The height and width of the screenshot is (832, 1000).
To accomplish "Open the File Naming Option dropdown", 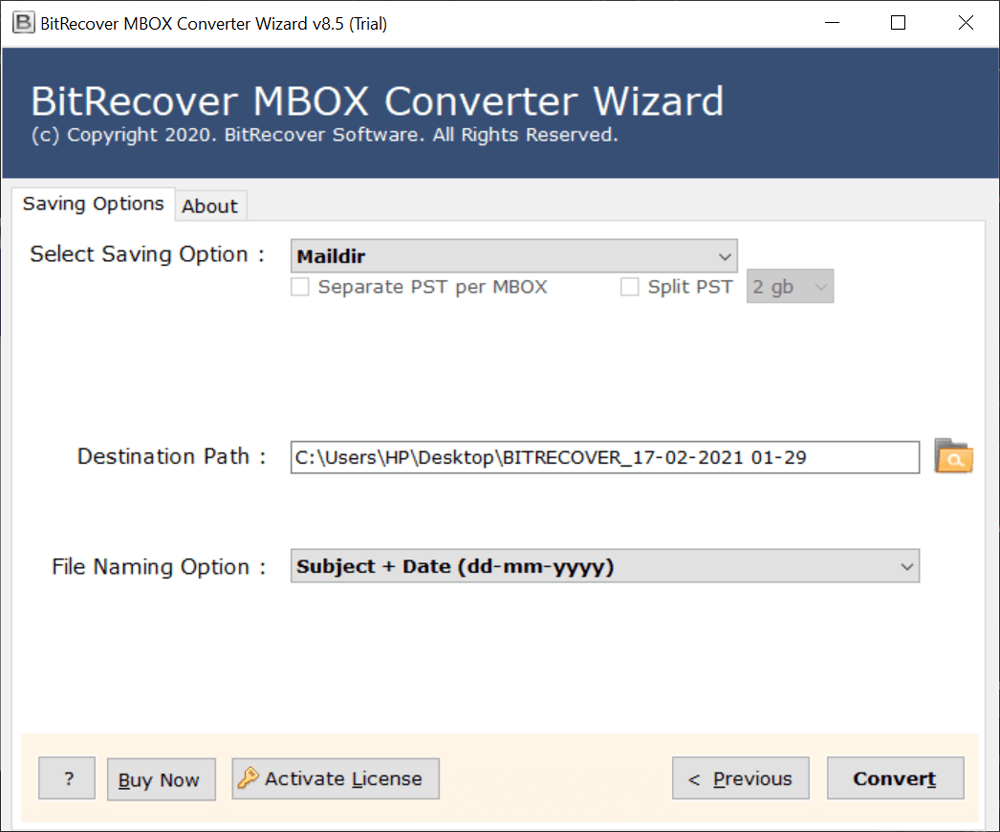I will (605, 566).
